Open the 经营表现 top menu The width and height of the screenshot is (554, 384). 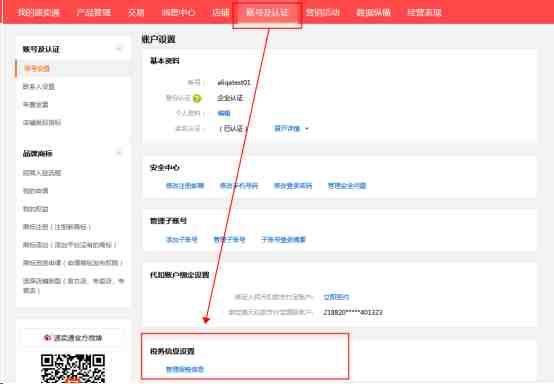(x=424, y=12)
